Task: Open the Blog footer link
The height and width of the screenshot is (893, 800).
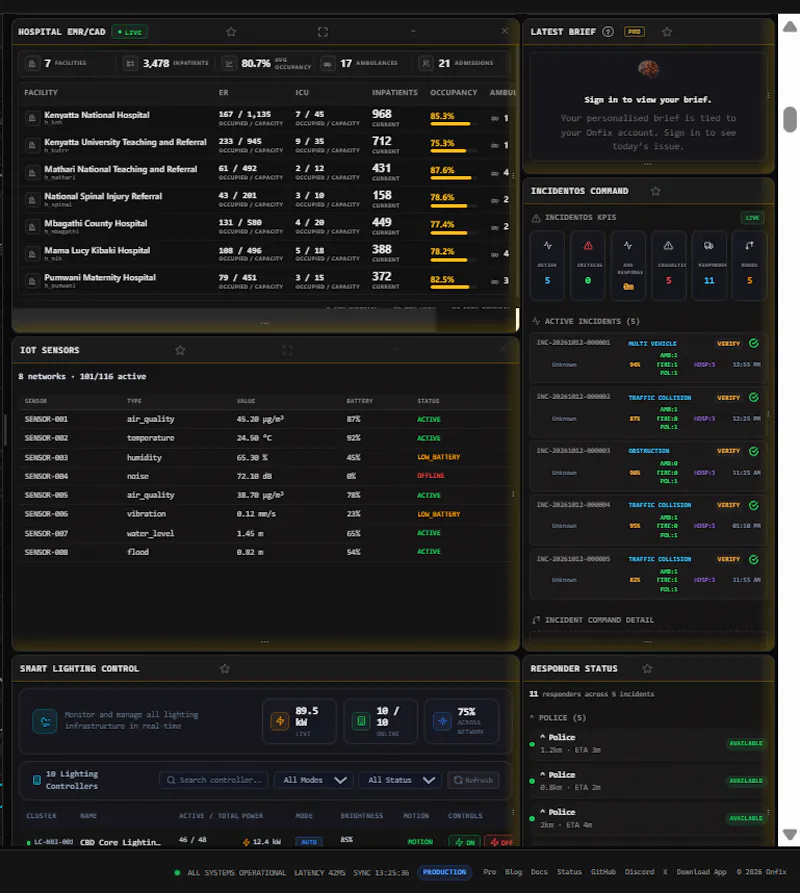Action: click(513, 872)
